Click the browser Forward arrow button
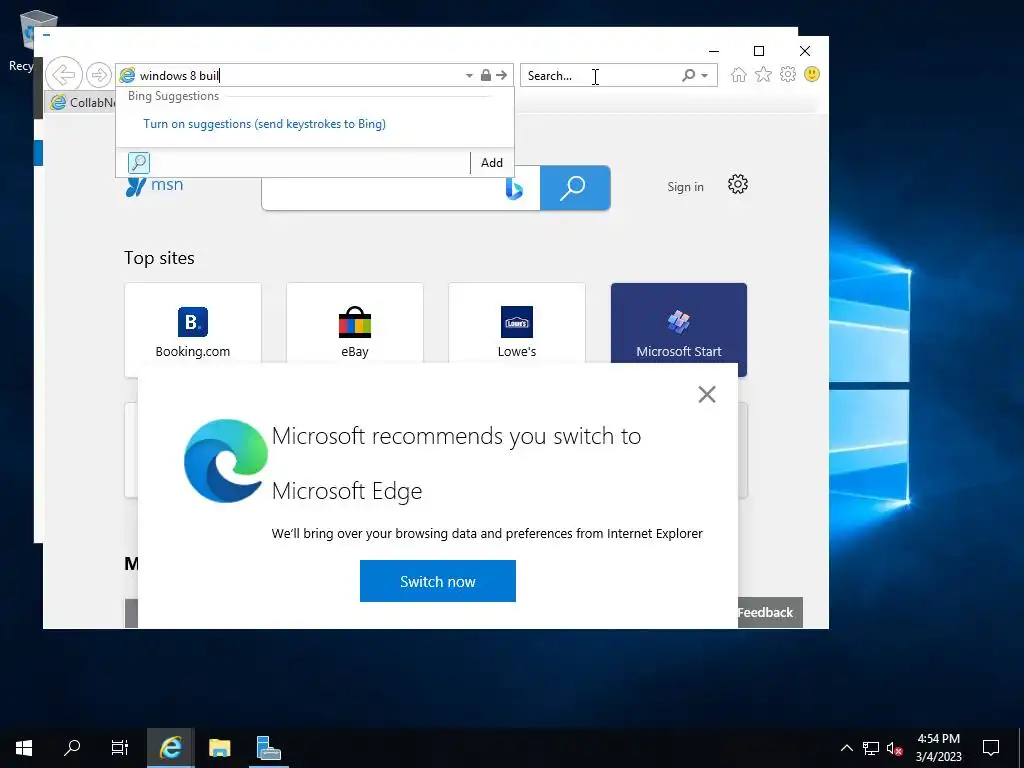Screen dimensions: 1024x768 pos(99,75)
